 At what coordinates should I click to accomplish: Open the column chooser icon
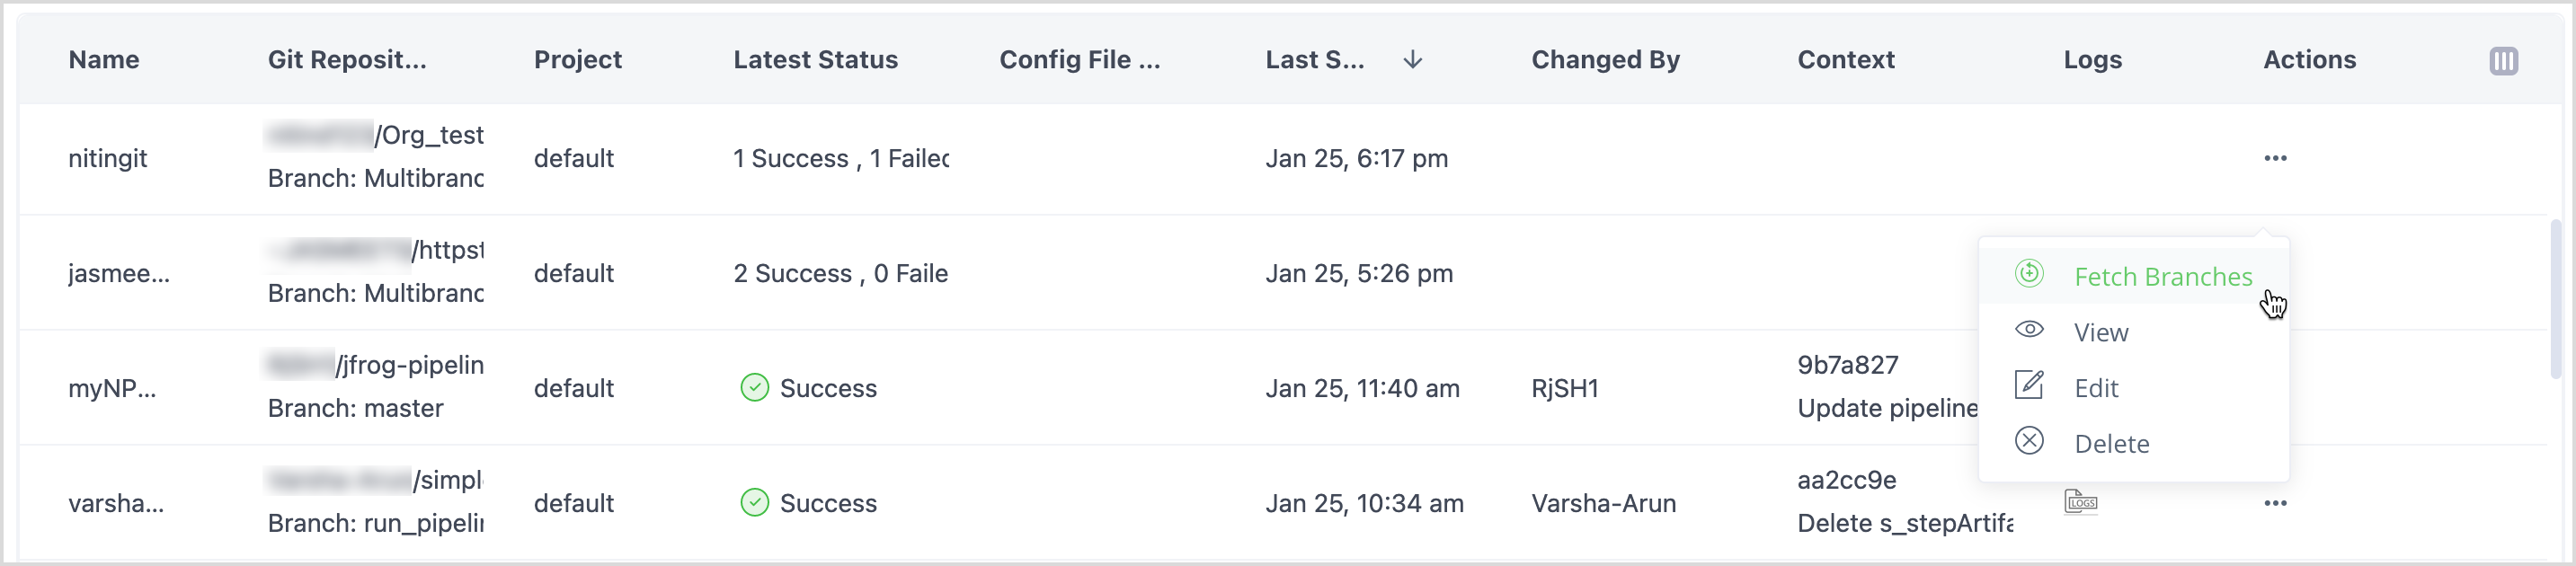pos(2503,61)
